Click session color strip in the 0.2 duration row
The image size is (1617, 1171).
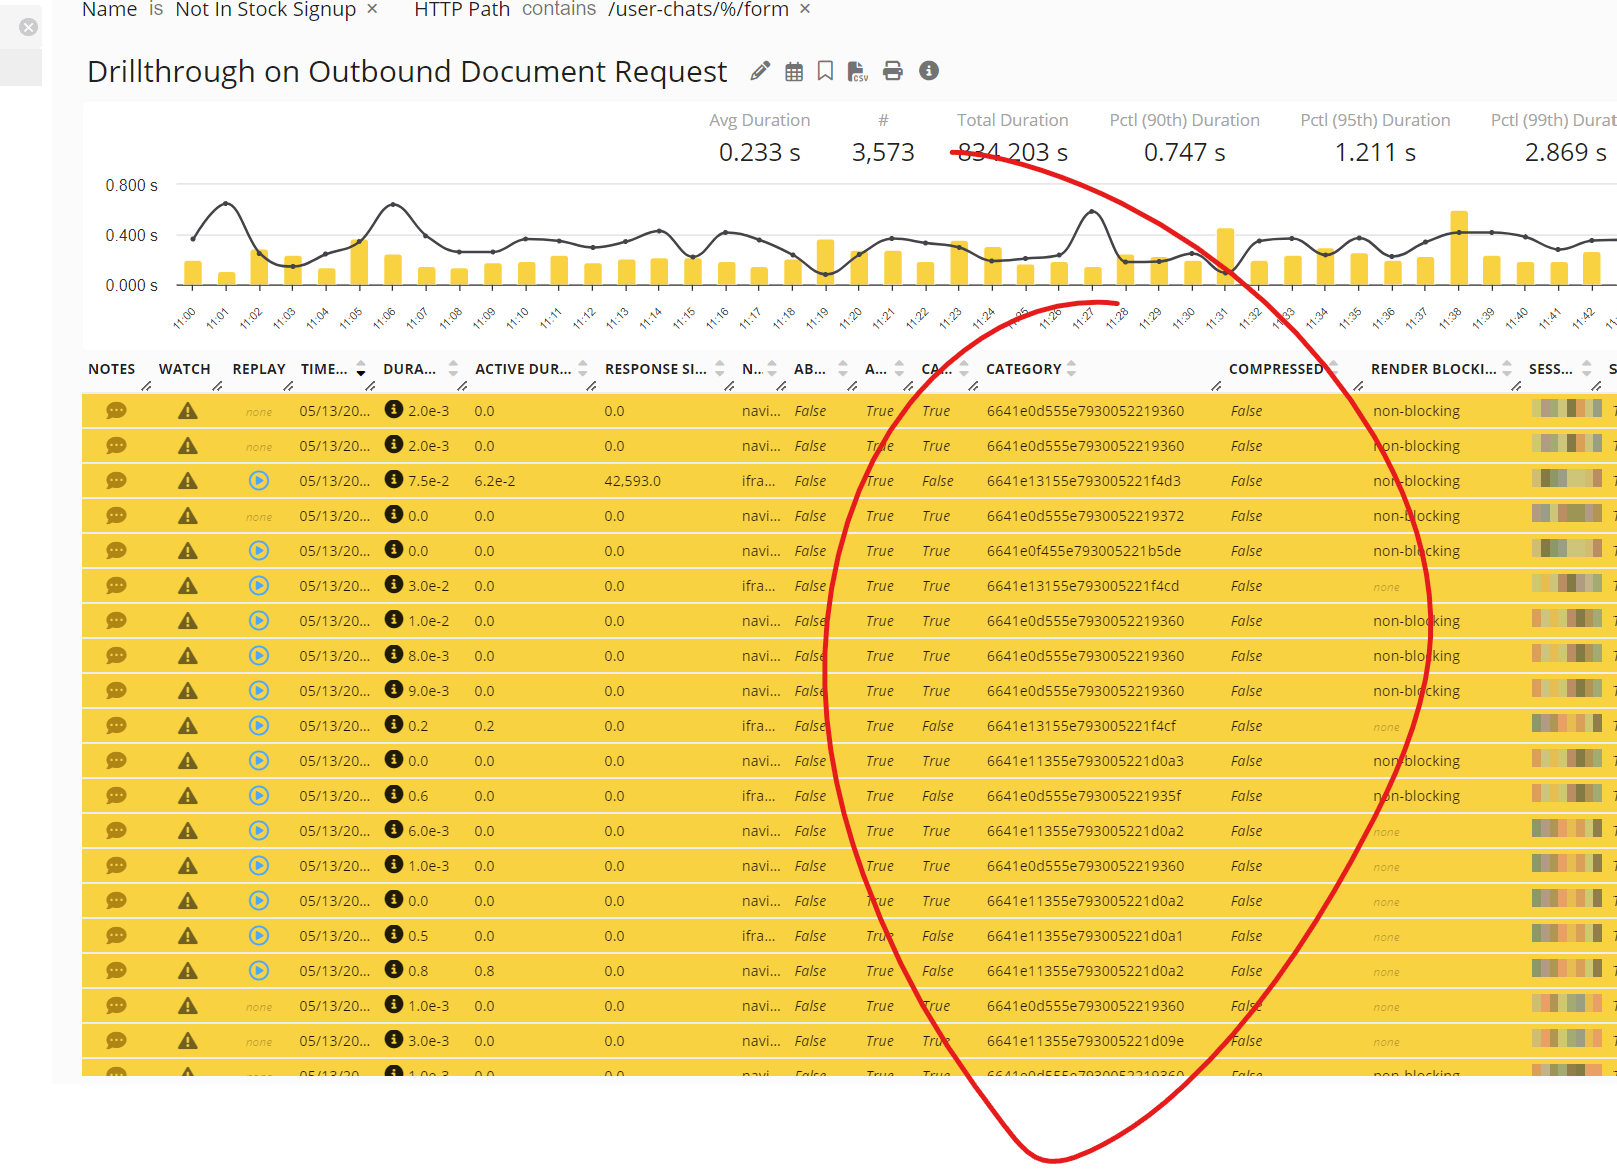(1567, 723)
